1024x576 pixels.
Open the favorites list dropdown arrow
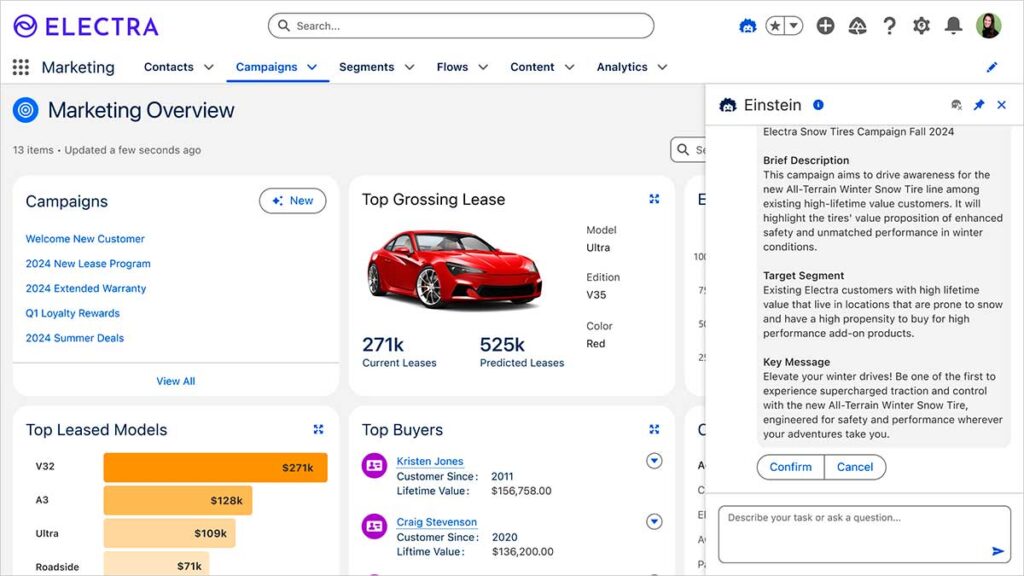click(x=793, y=26)
